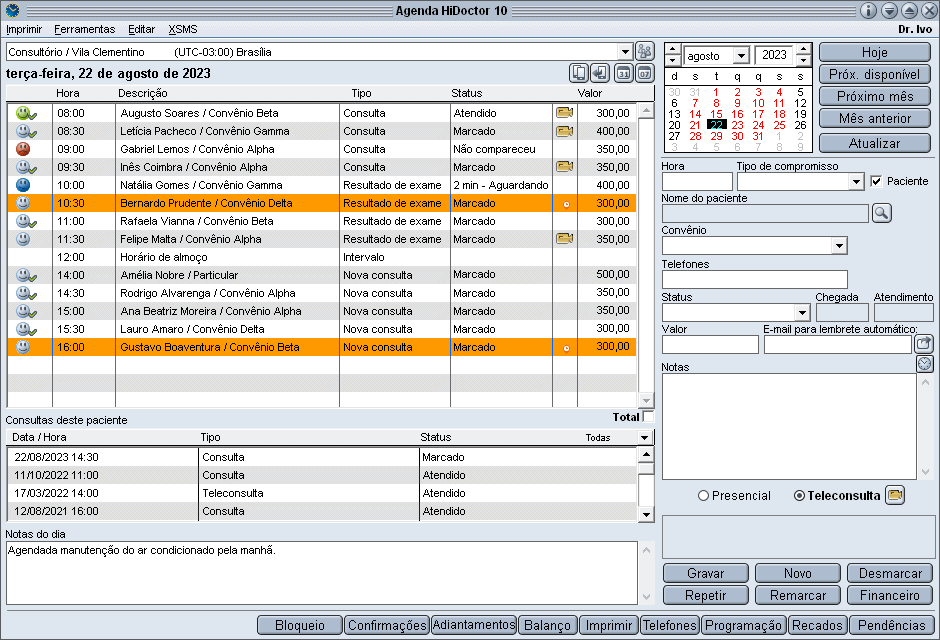This screenshot has width=940, height=640.
Task: Click the red face icon for Gabriel Lemos
Action: [23, 149]
